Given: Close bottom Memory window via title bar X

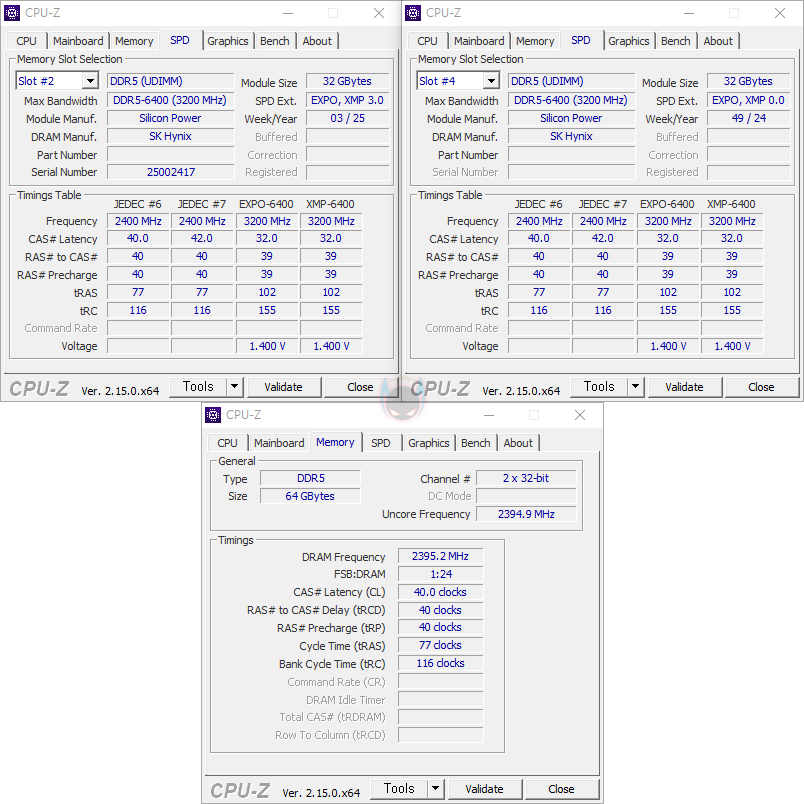Looking at the screenshot, I should coord(580,415).
